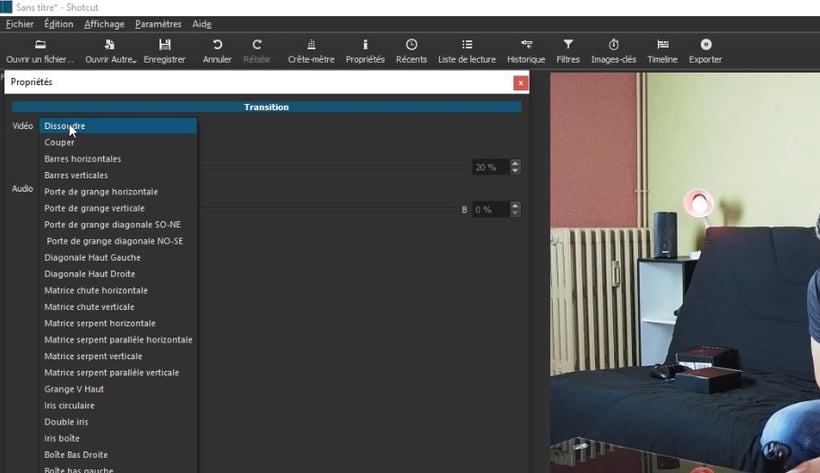The height and width of the screenshot is (473, 820).
Task: Close the Propriétés panel
Action: 520,83
